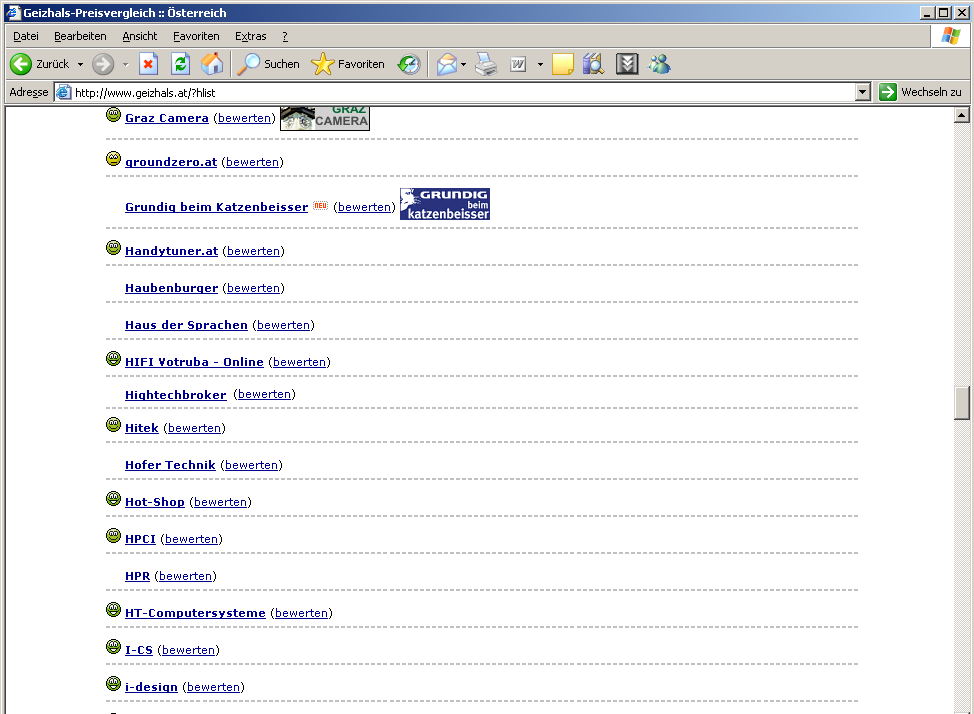Click the dark double-chevron toolbar icon

[627, 64]
